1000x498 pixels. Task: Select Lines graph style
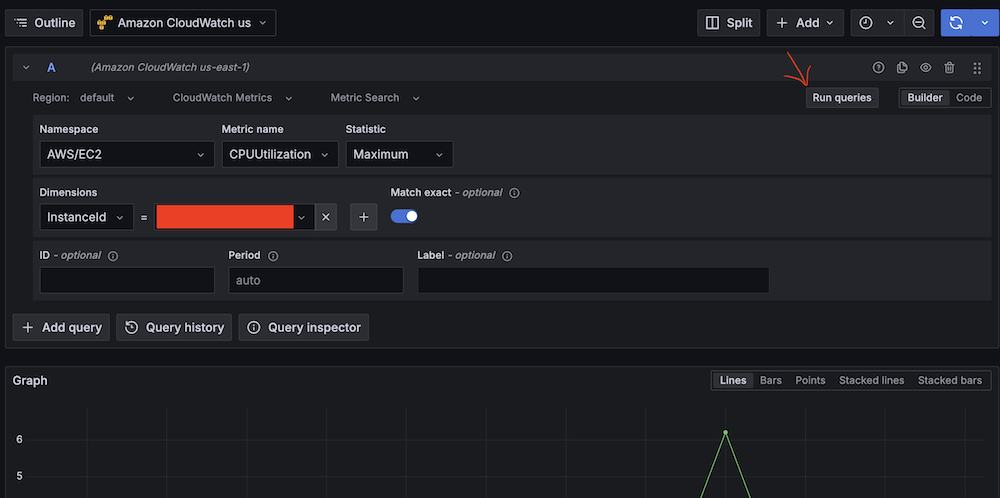click(733, 380)
